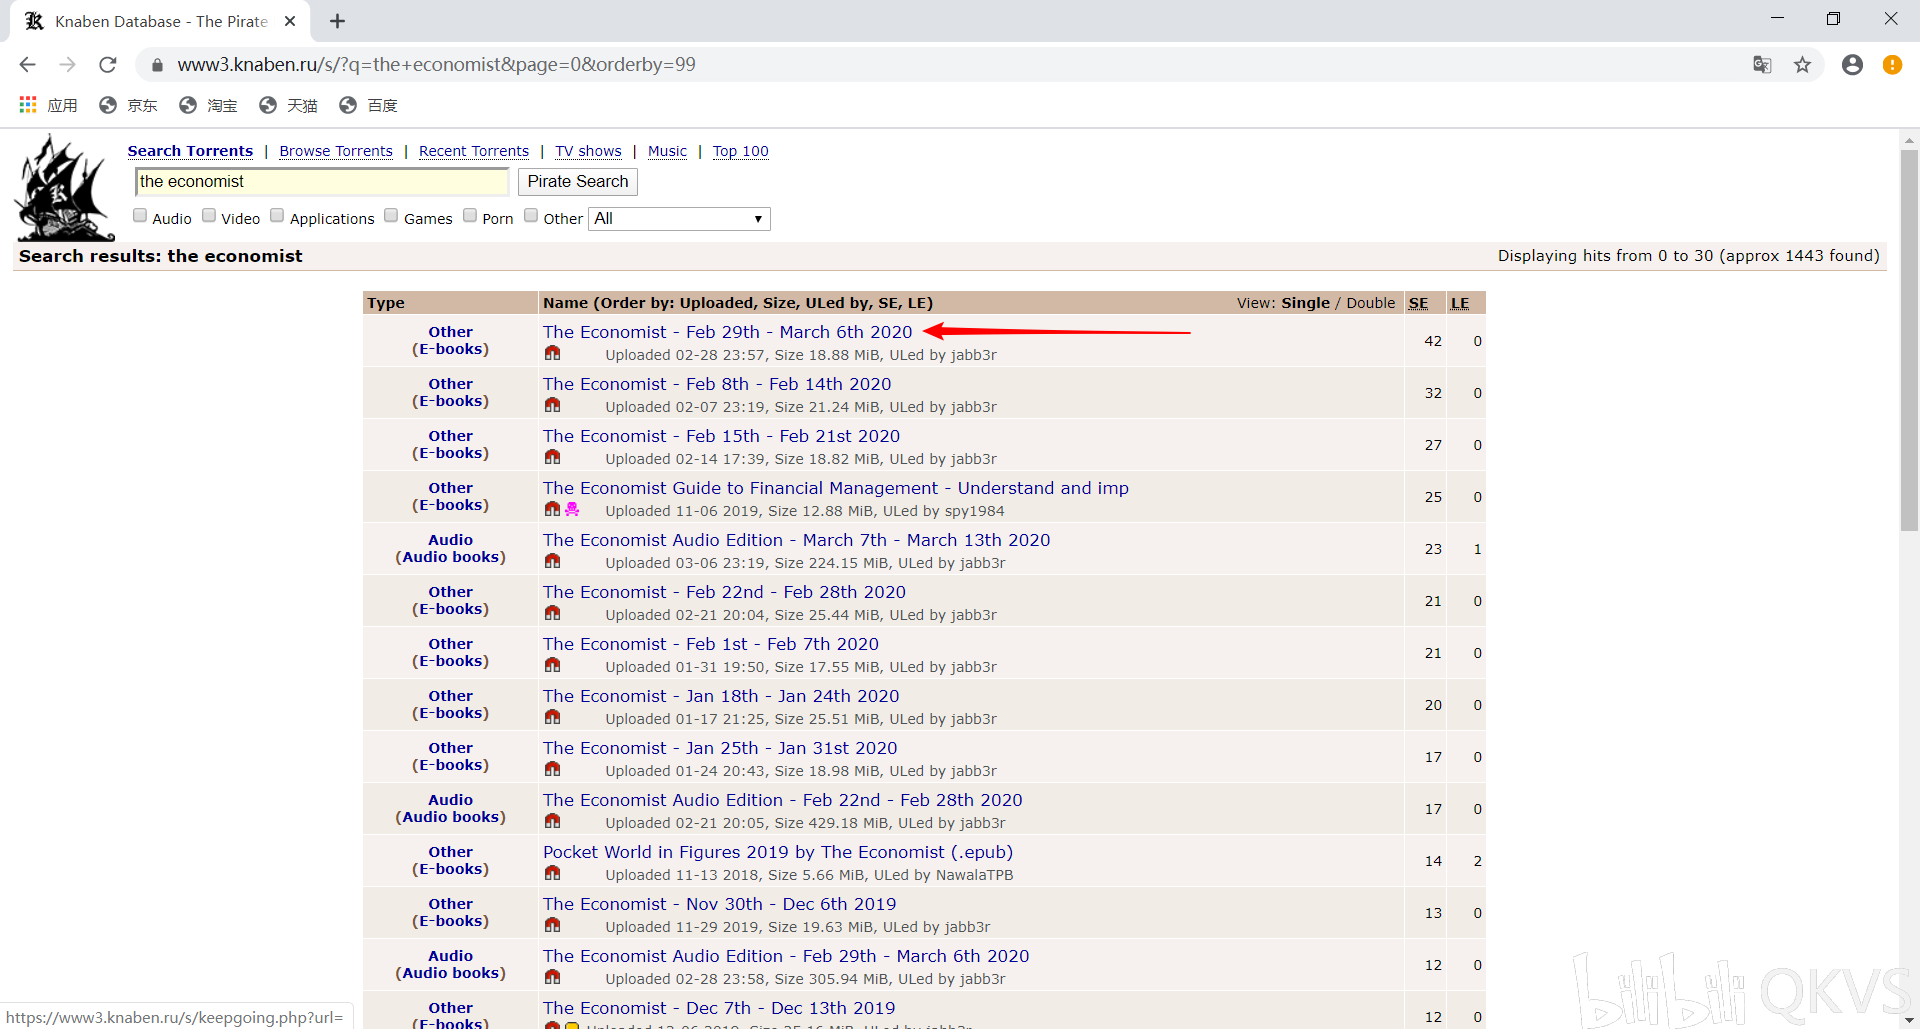1920x1029 pixels.
Task: Click magnet icon for Jan 25th - Jan 31st 2020
Action: 552,770
